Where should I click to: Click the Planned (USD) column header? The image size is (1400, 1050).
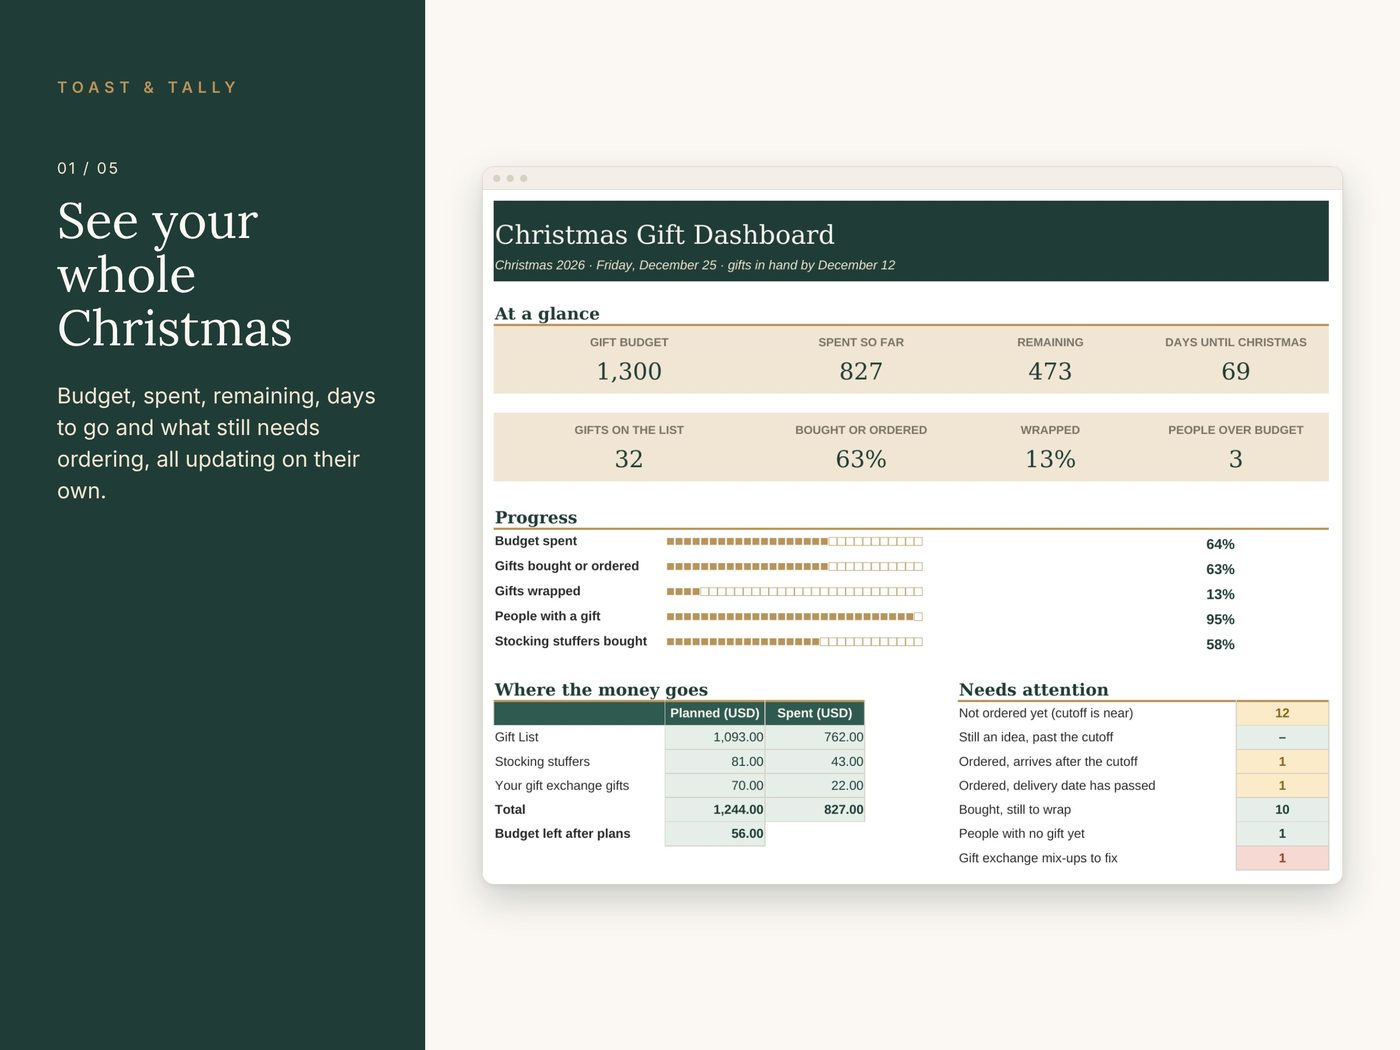[715, 713]
